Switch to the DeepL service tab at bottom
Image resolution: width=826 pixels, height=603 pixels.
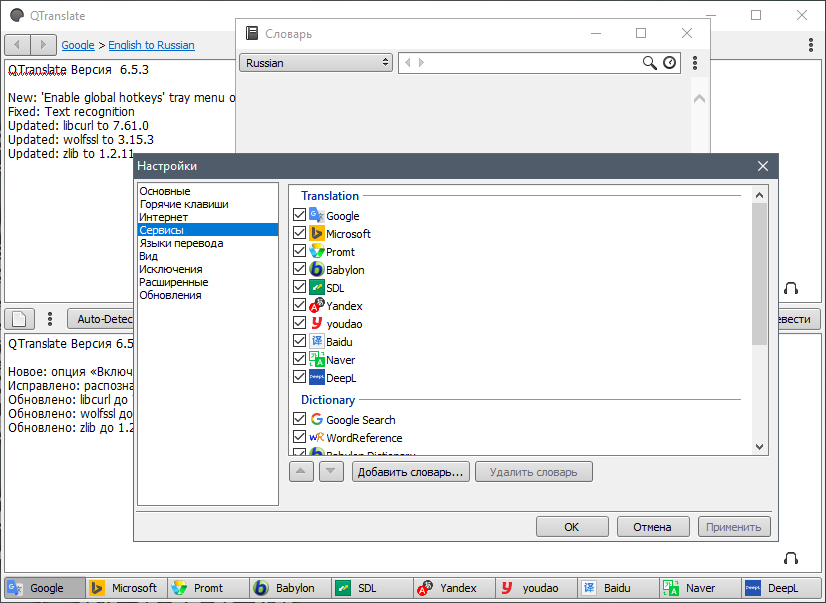point(782,588)
